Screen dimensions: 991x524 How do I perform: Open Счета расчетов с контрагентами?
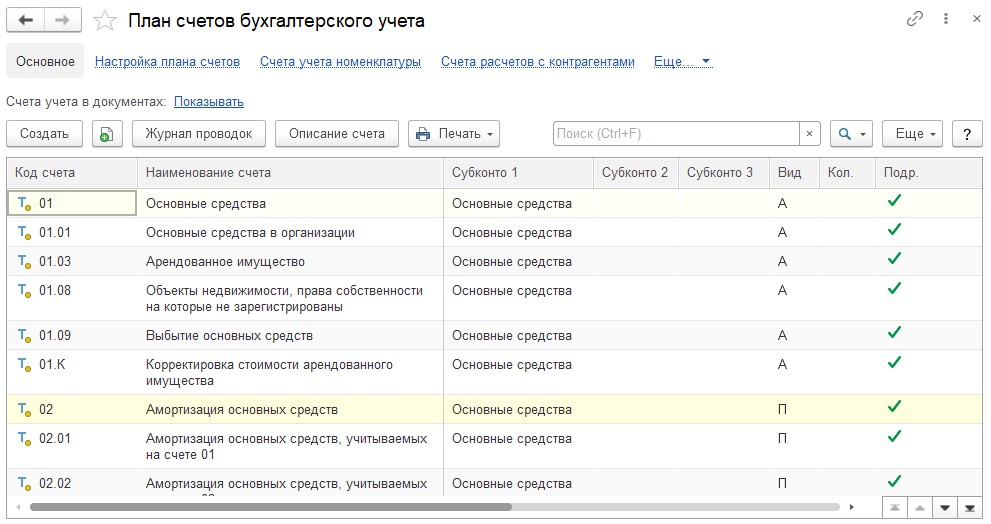pos(538,62)
